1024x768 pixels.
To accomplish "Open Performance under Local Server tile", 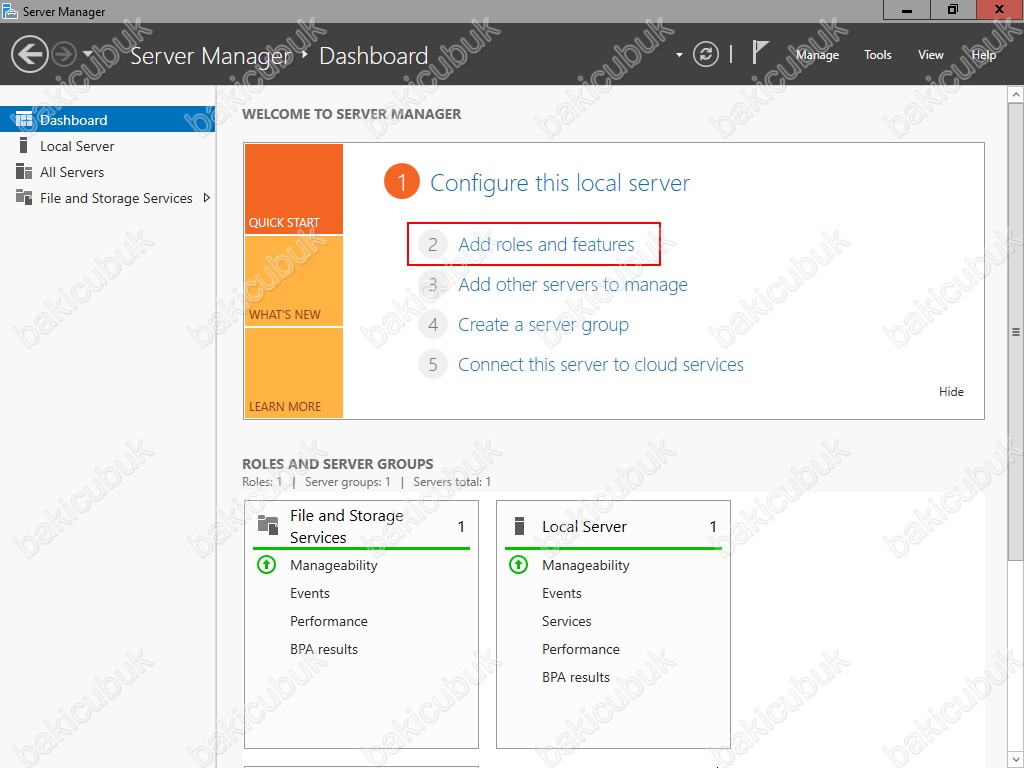I will 581,649.
